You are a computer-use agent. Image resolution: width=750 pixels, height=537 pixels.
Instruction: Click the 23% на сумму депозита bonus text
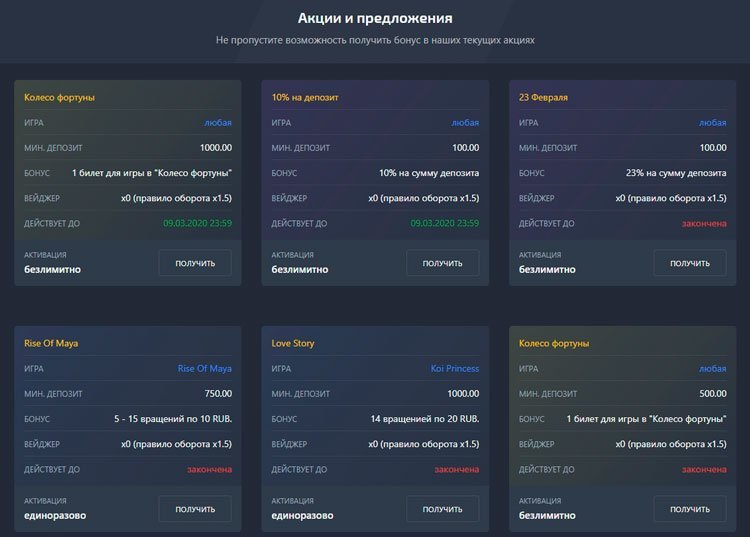tap(676, 173)
